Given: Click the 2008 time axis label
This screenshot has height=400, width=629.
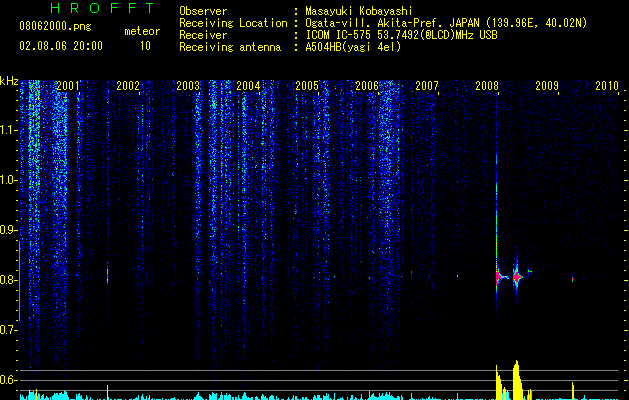Looking at the screenshot, I should pyautogui.click(x=487, y=85).
